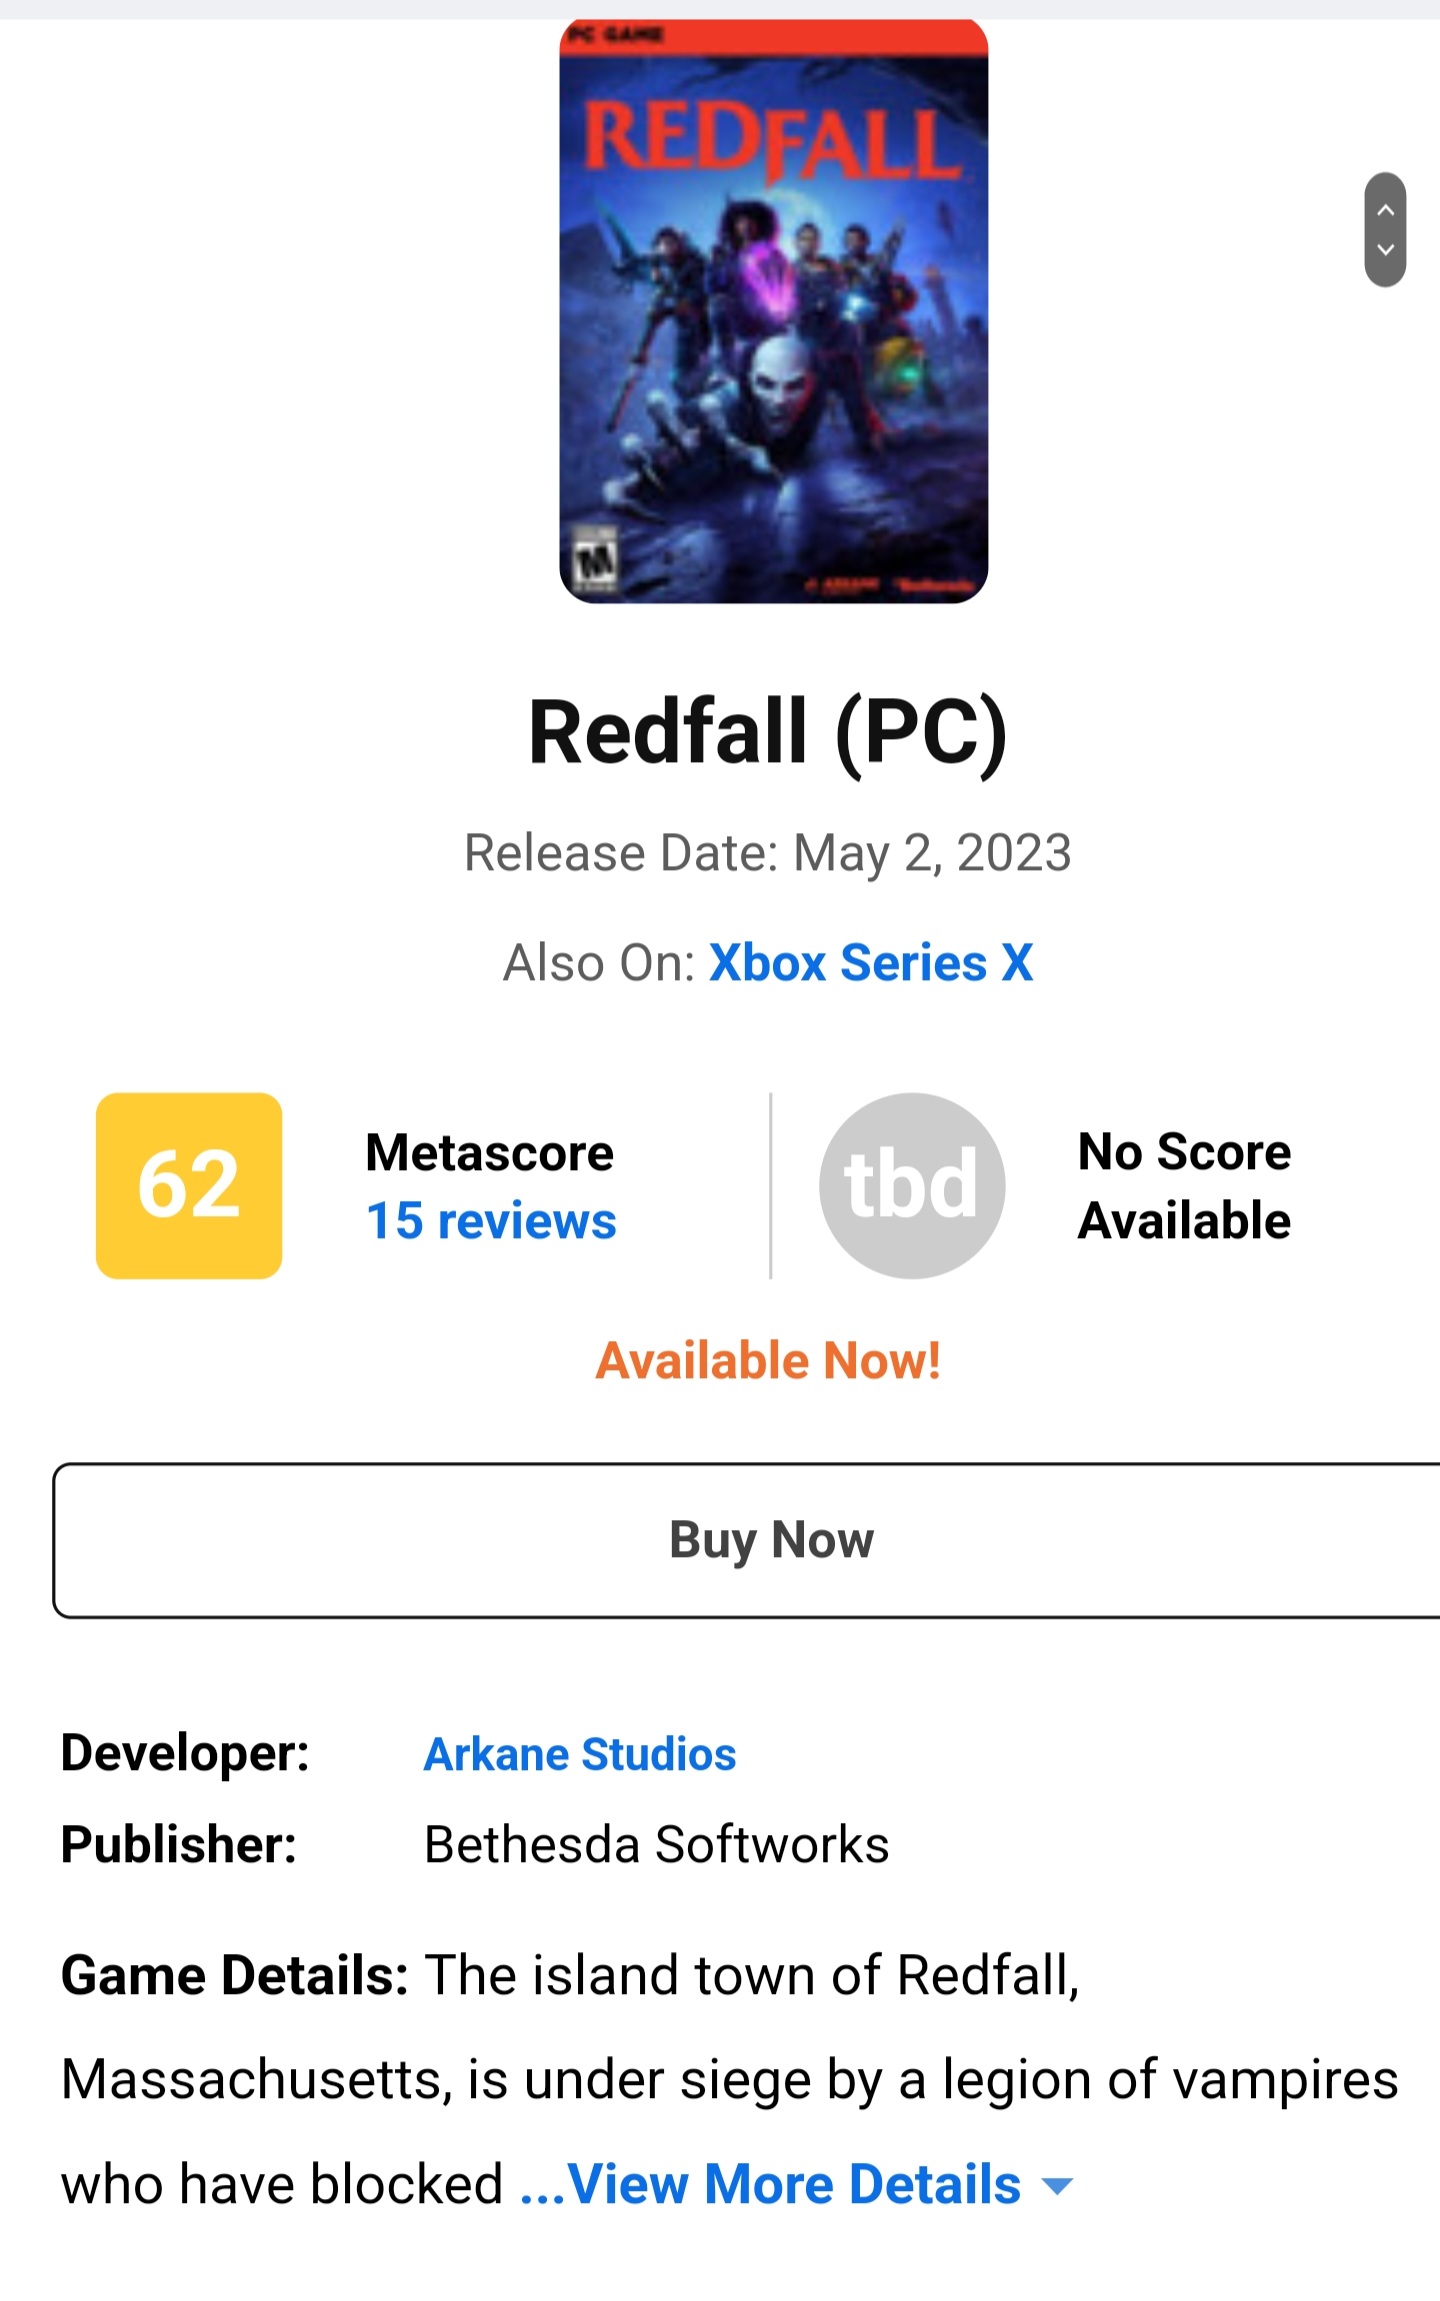Click the No Score Available text
The height and width of the screenshot is (2301, 1440).
point(1184,1186)
